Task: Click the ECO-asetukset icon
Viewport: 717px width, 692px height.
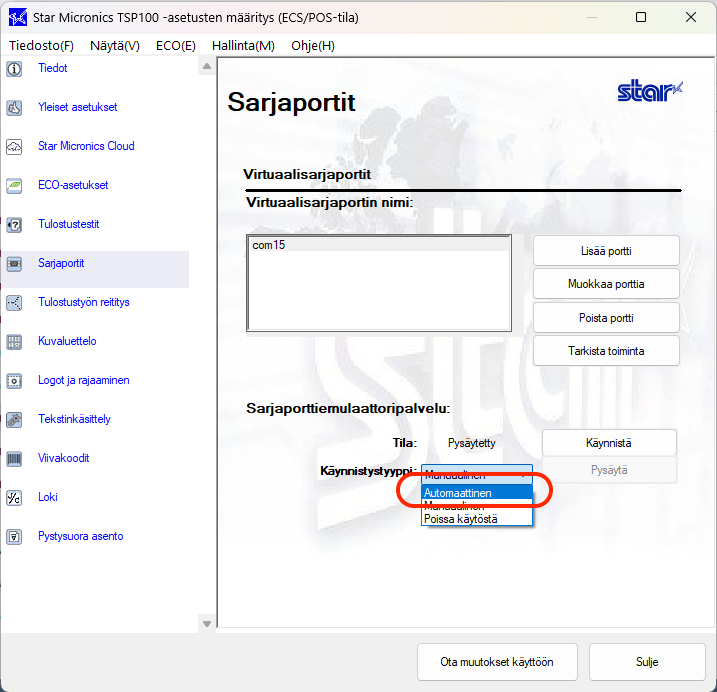Action: tap(14, 186)
